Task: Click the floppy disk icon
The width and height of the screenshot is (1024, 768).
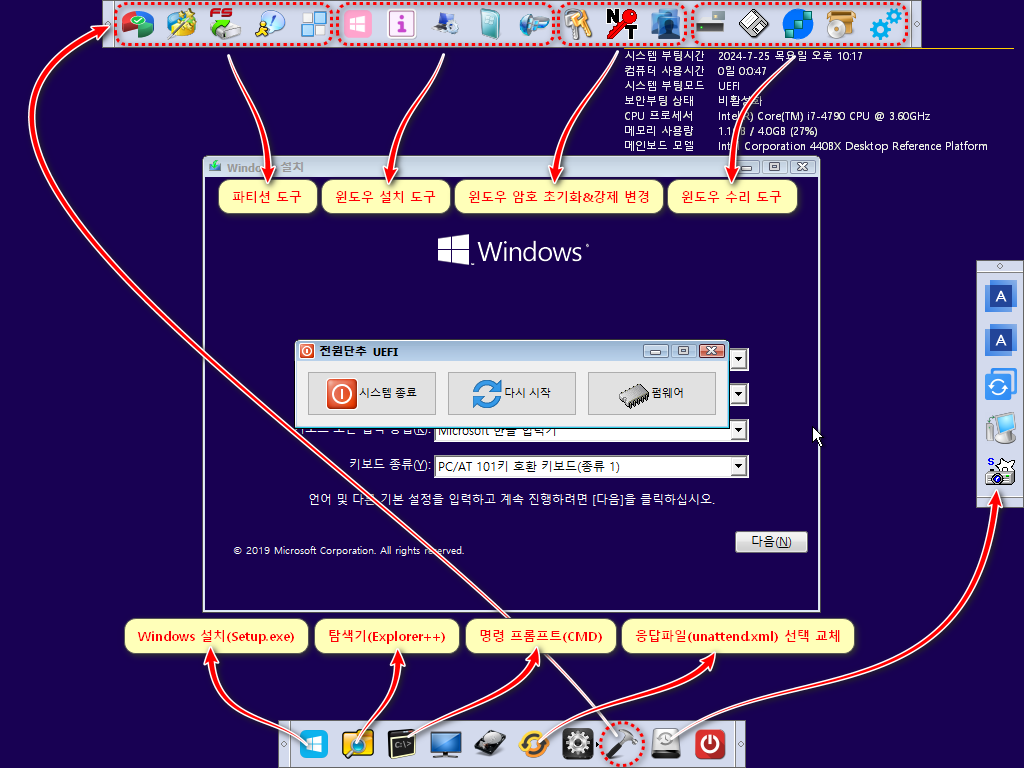Action: tap(754, 24)
